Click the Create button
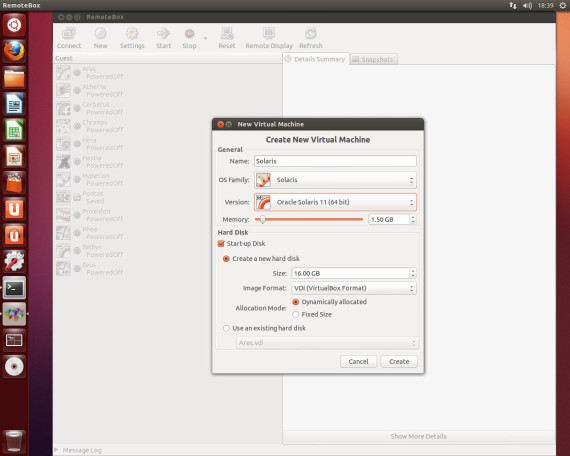Screen dimensions: 570x456 coord(399,361)
